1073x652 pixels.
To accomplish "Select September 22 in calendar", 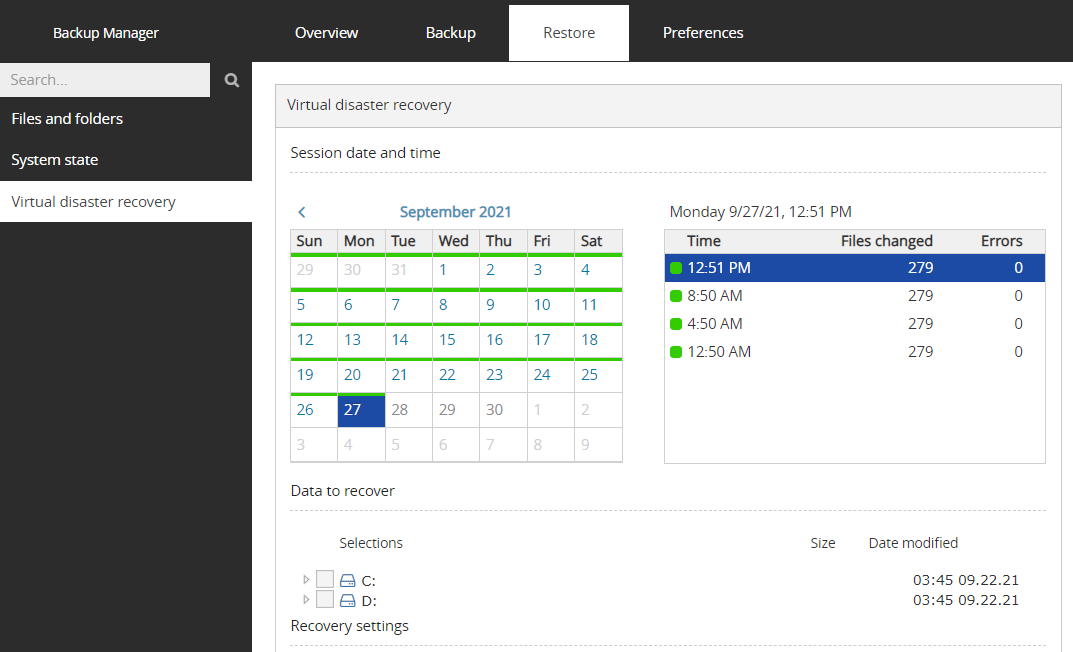I will coord(456,376).
